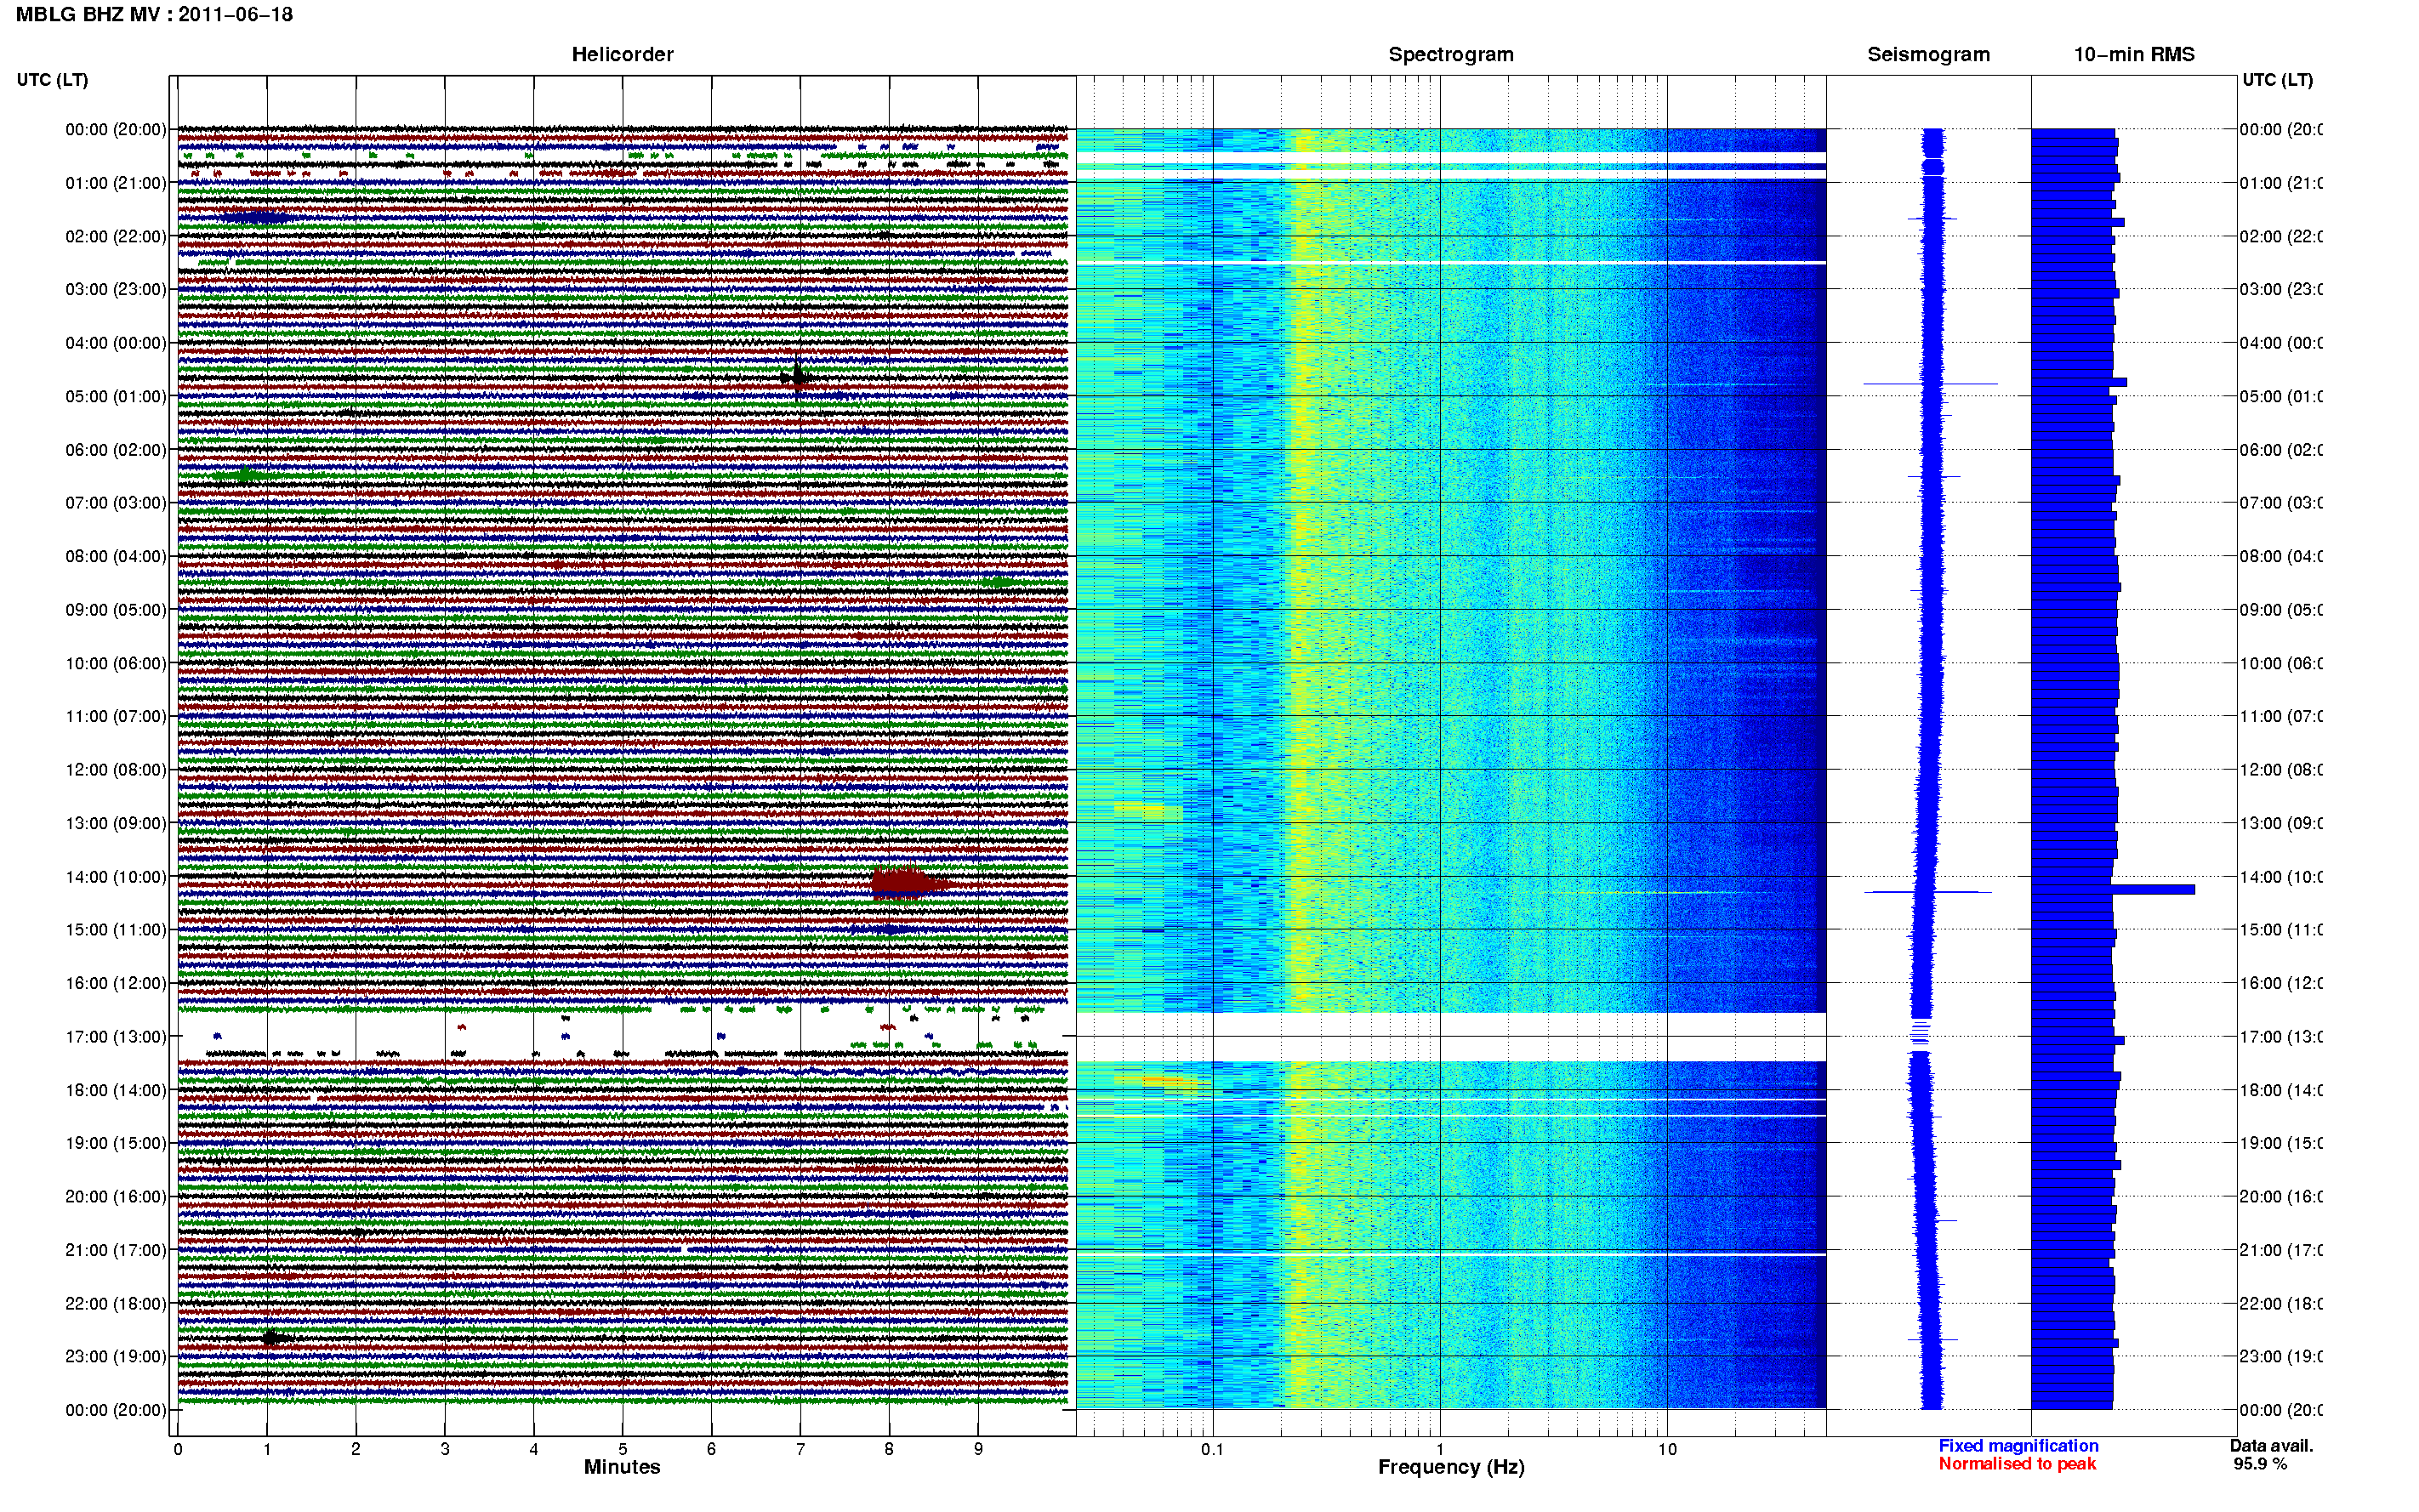Click the '95.9 %' data availability value
This screenshot has width=2419, height=1512.
pyautogui.click(x=2260, y=1464)
